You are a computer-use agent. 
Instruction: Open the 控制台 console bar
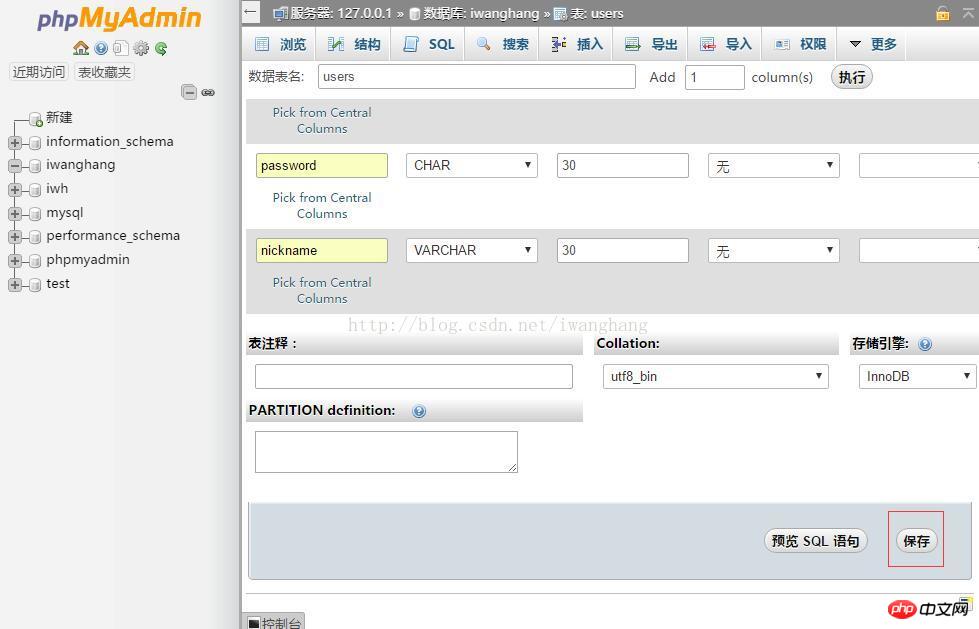click(x=273, y=621)
